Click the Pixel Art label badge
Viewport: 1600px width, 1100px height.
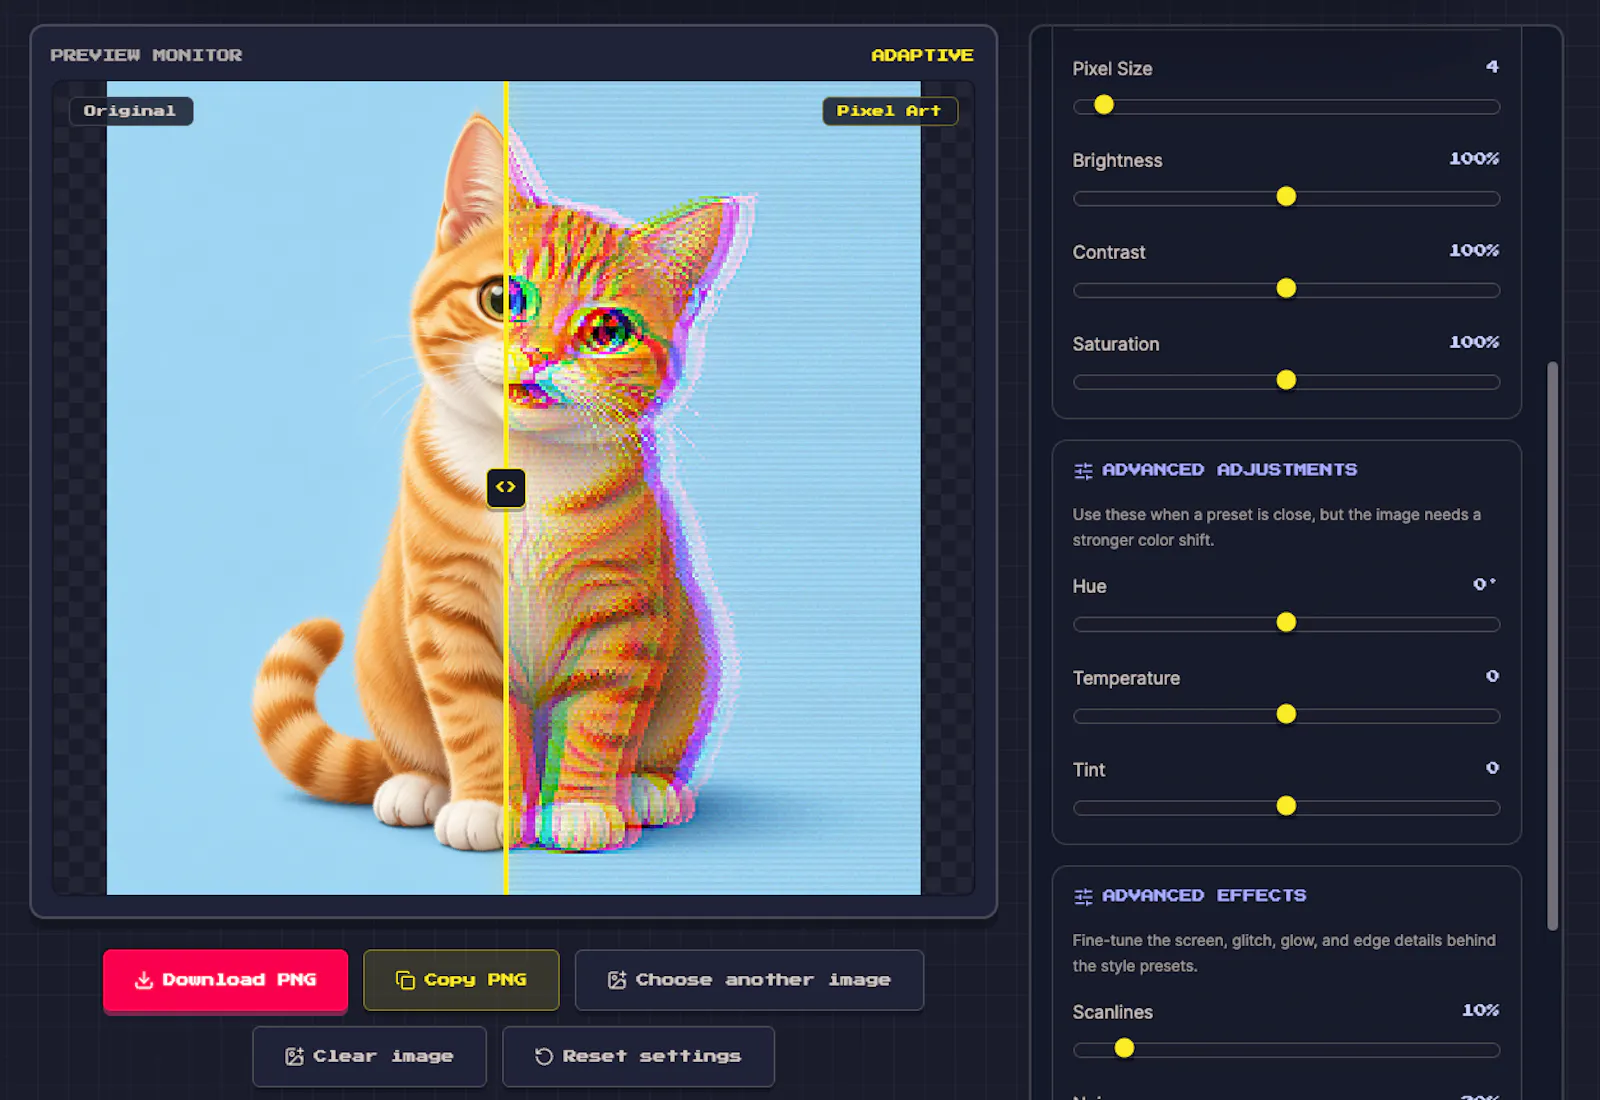[889, 111]
